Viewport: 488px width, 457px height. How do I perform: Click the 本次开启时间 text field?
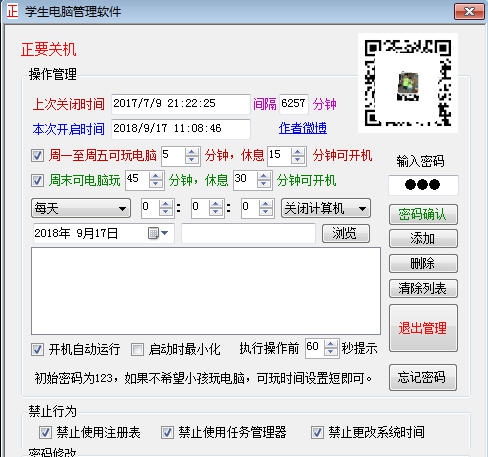[181, 129]
